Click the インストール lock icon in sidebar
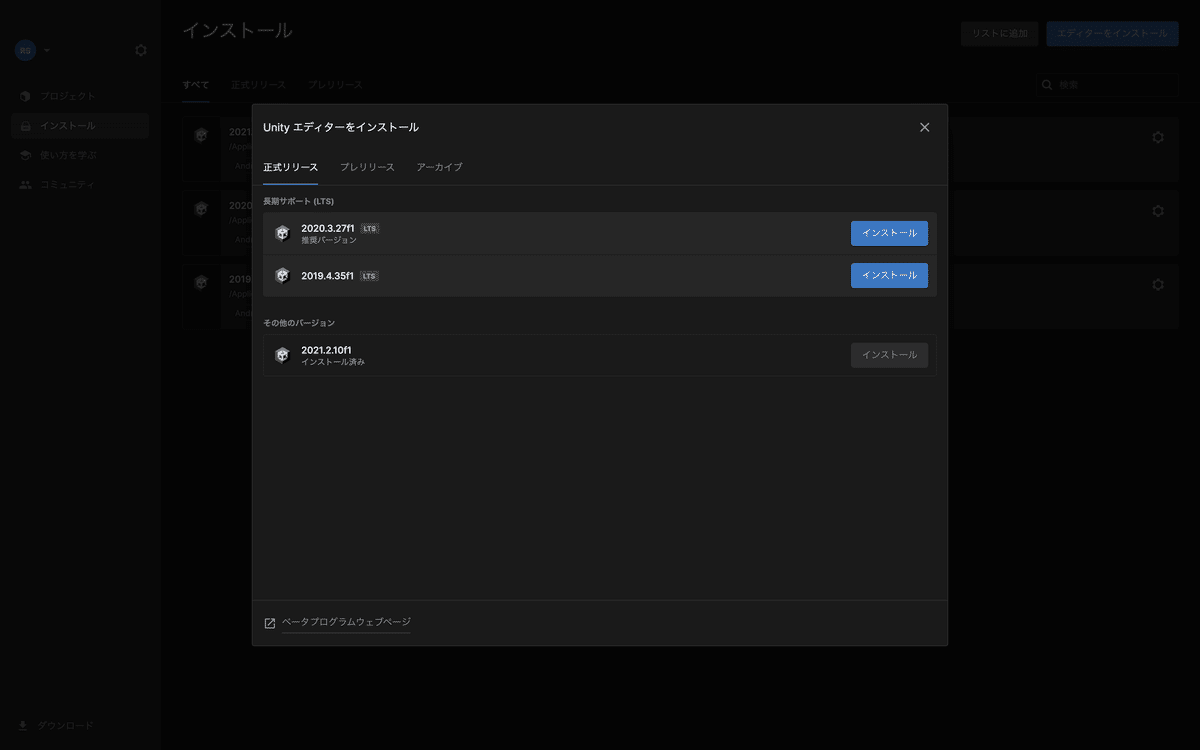The width and height of the screenshot is (1200, 750). [25, 126]
